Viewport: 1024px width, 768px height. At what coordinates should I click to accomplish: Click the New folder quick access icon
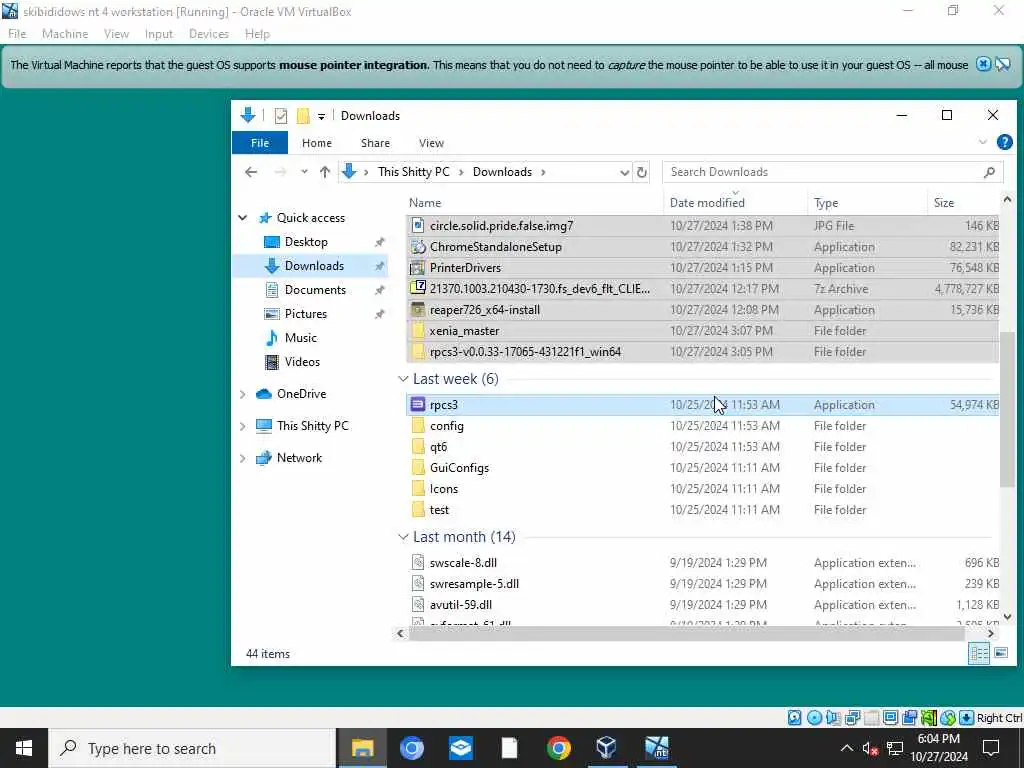(x=302, y=116)
